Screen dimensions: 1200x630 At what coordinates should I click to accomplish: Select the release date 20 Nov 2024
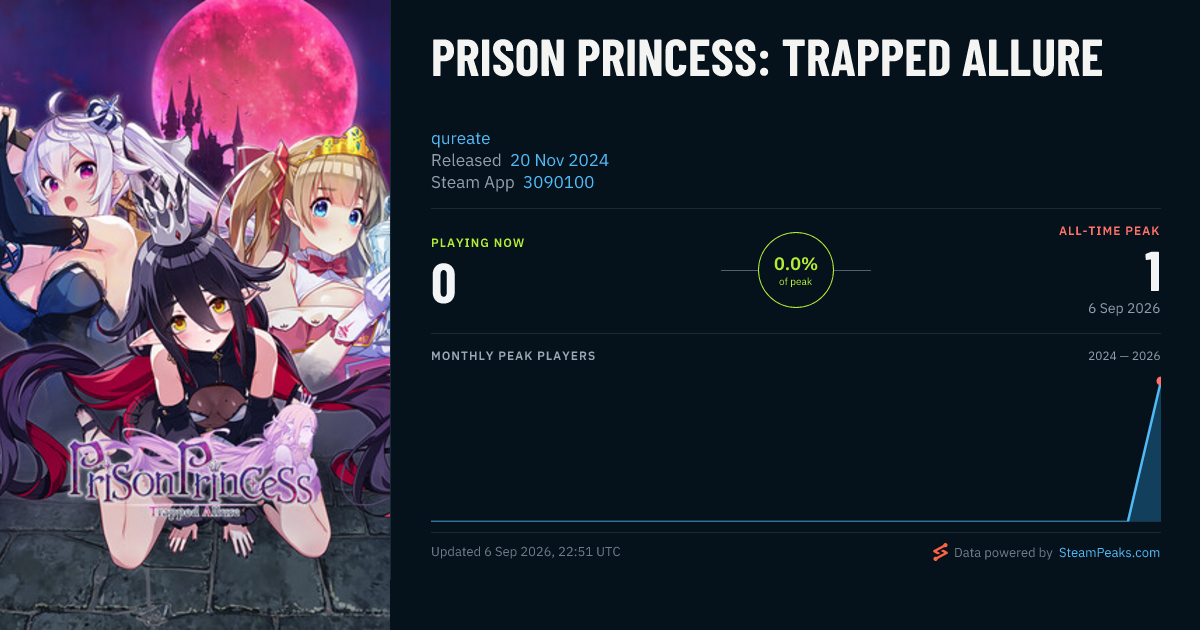tap(559, 160)
